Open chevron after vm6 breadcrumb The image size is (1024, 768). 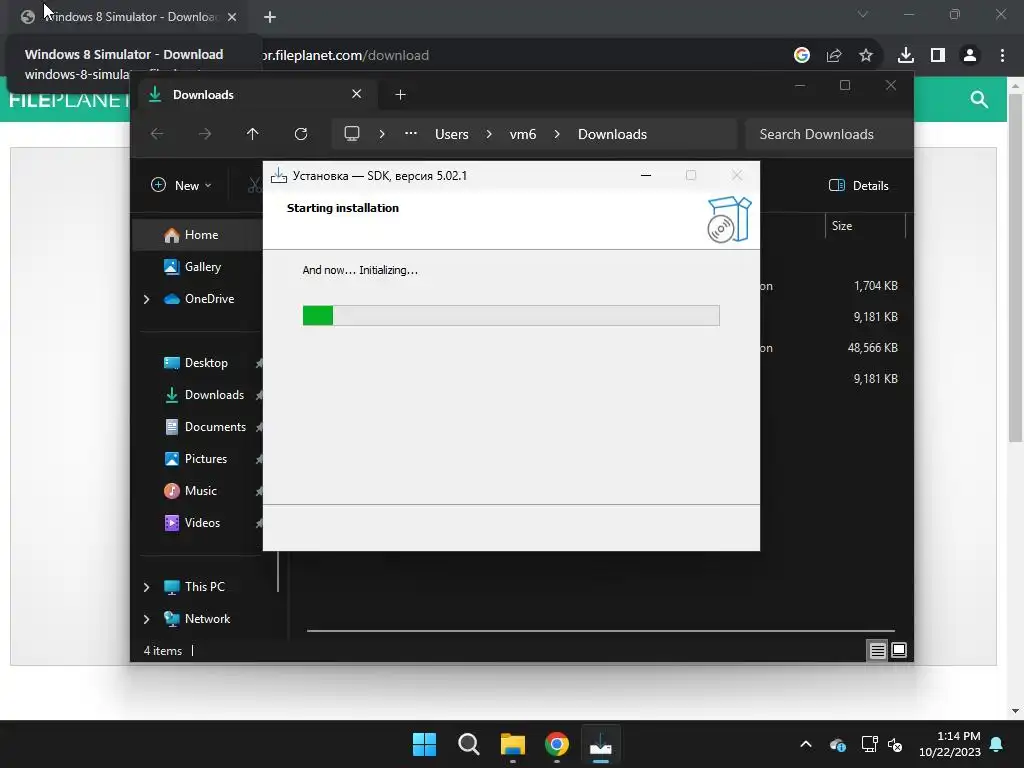click(557, 134)
